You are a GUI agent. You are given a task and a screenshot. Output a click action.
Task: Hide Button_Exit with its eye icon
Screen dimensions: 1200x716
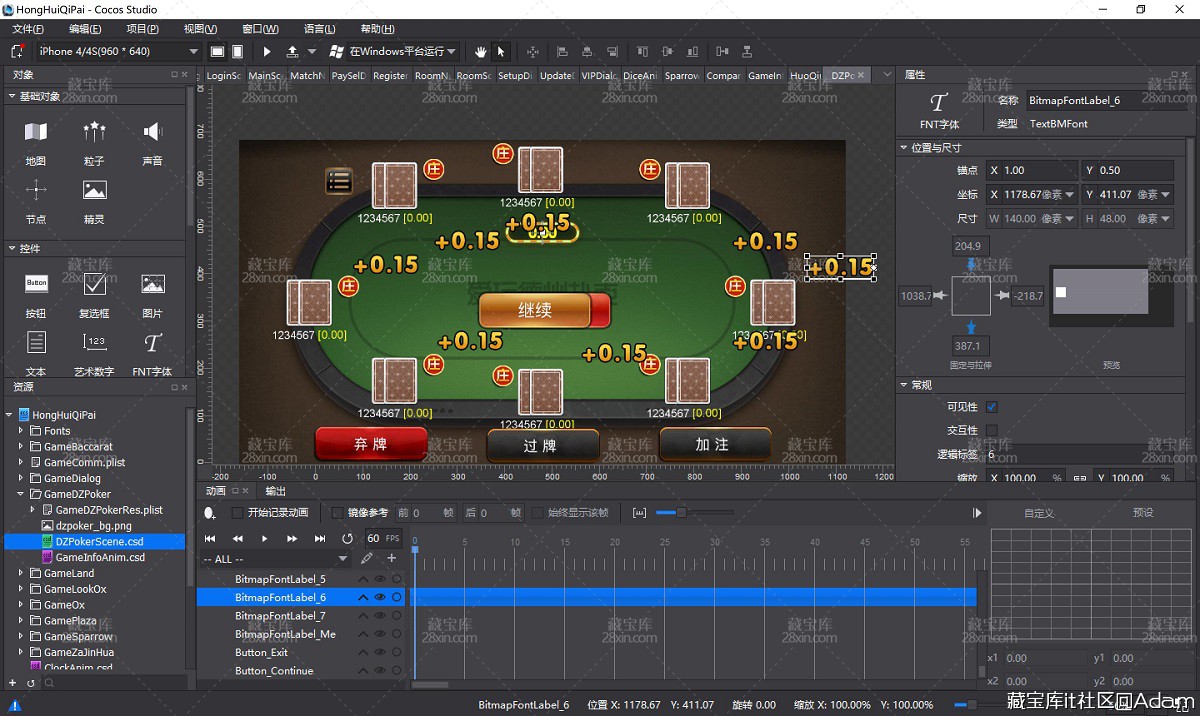[380, 652]
